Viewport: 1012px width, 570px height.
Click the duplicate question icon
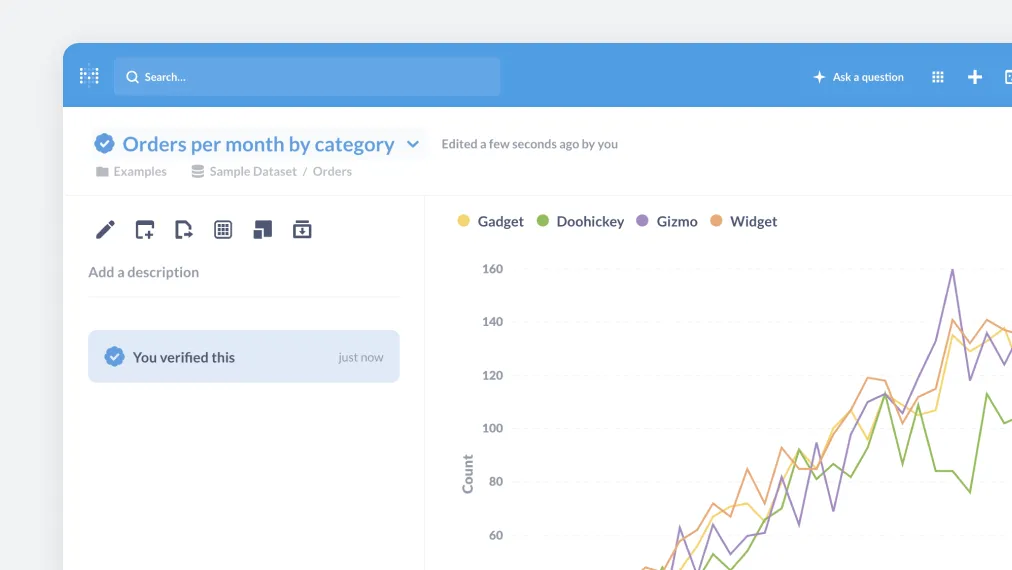(x=262, y=230)
